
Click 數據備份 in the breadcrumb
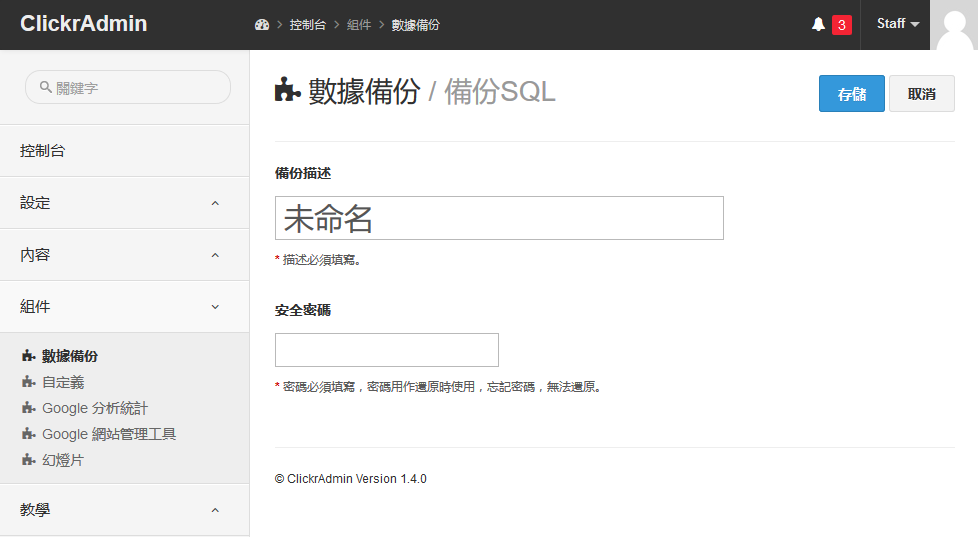415,25
